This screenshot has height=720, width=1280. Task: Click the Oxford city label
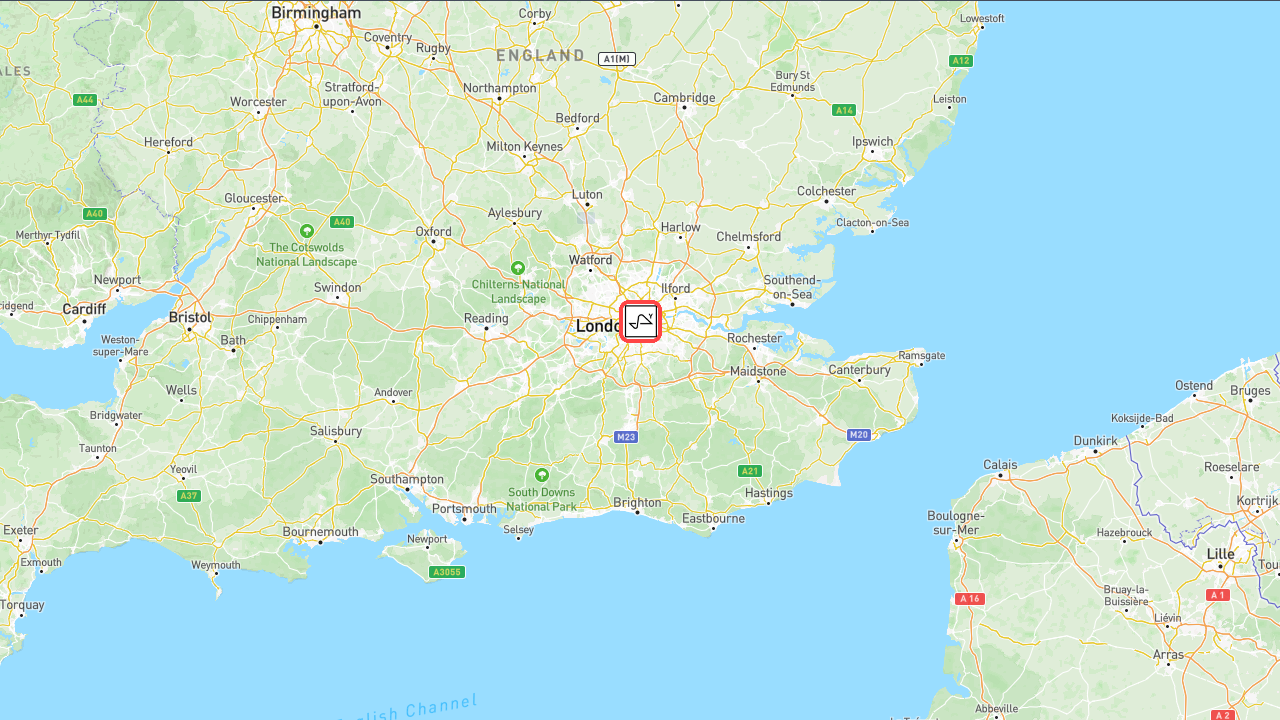[434, 231]
